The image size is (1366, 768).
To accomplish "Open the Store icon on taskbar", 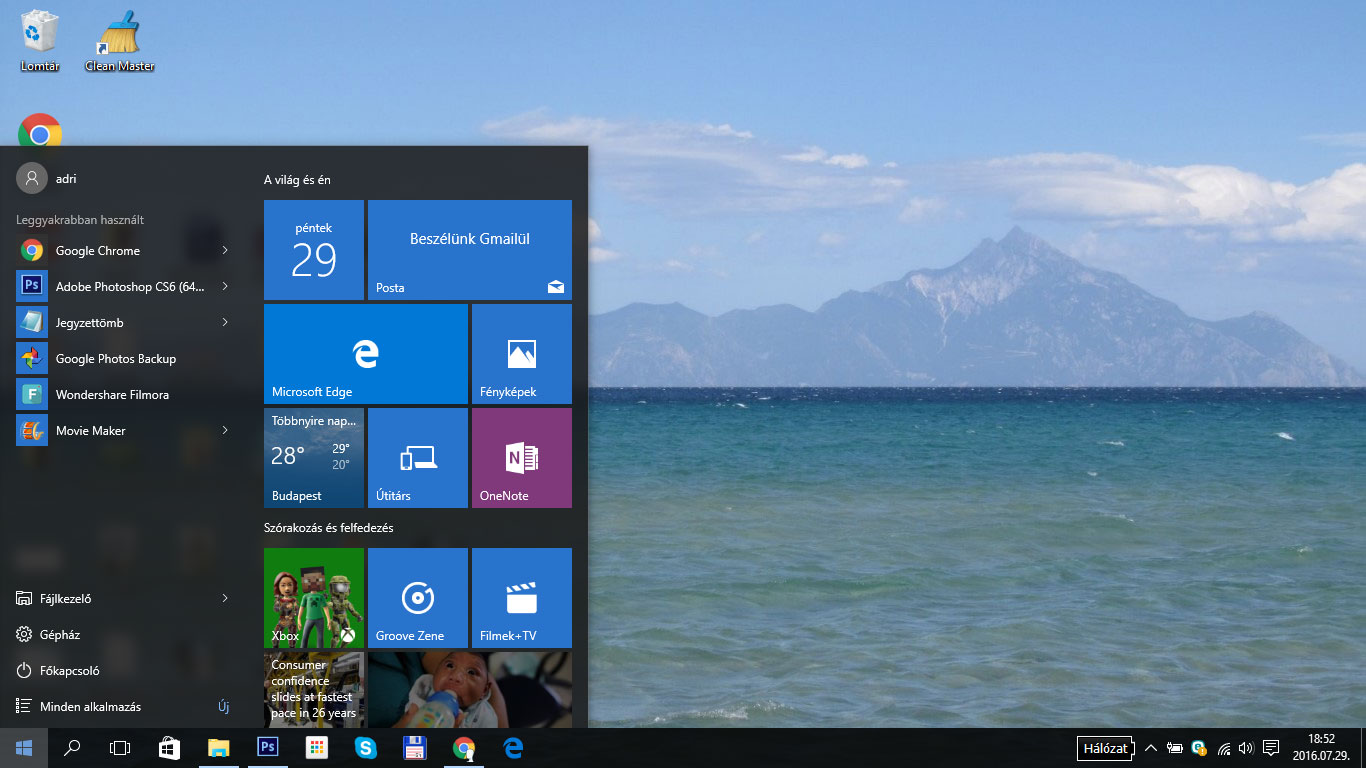I will tap(169, 748).
